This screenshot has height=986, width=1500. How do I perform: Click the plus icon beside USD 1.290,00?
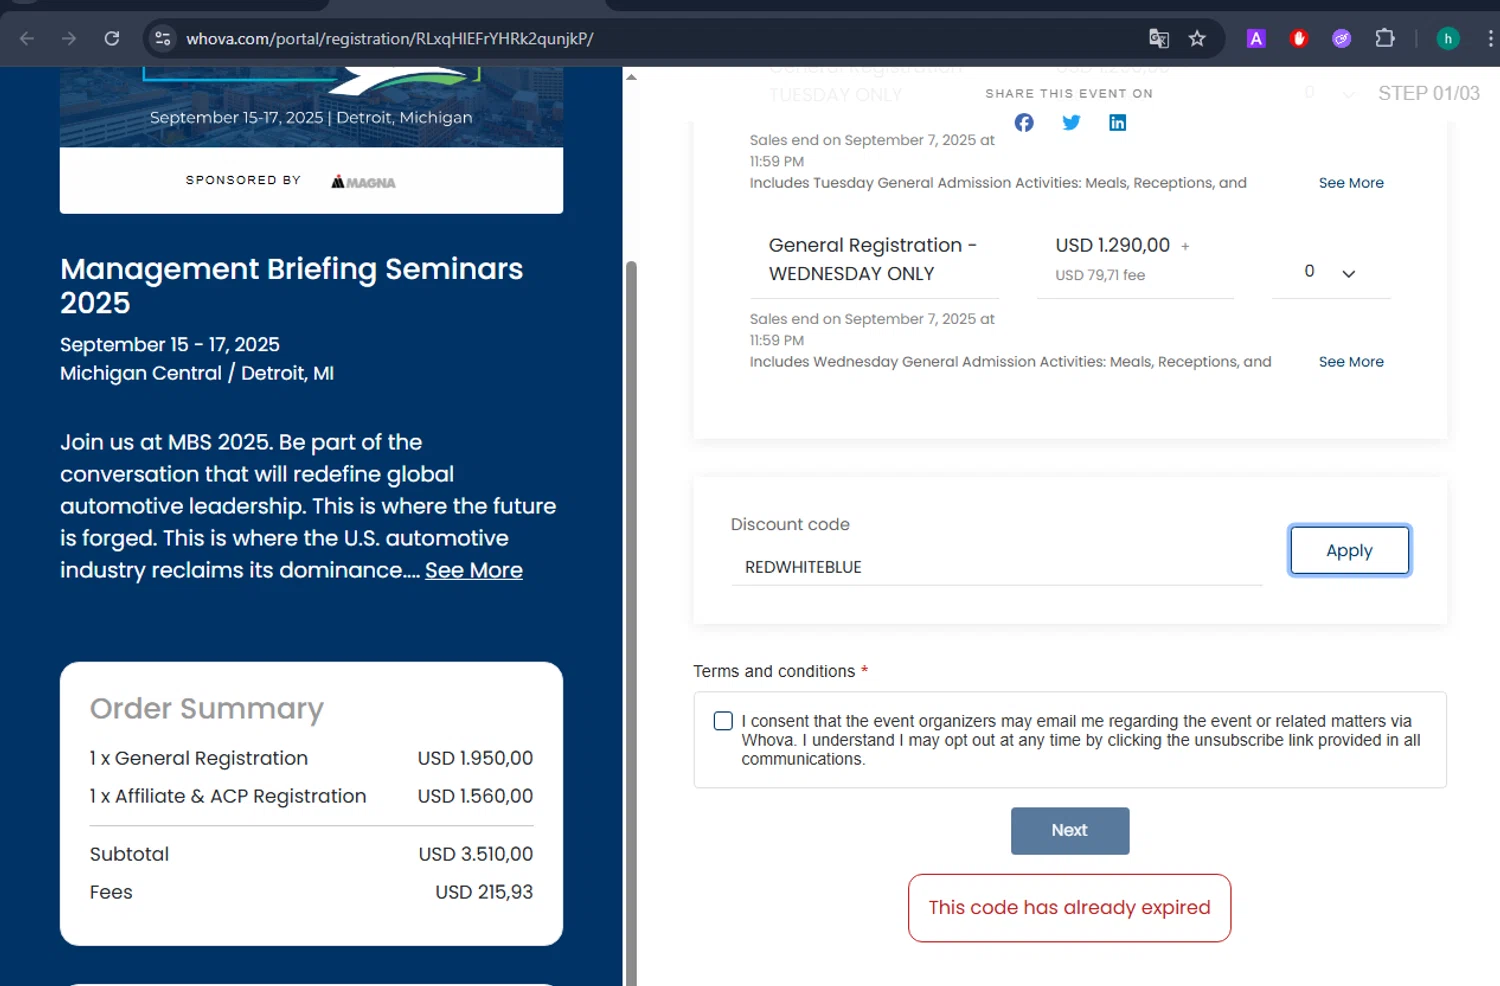pos(1185,246)
